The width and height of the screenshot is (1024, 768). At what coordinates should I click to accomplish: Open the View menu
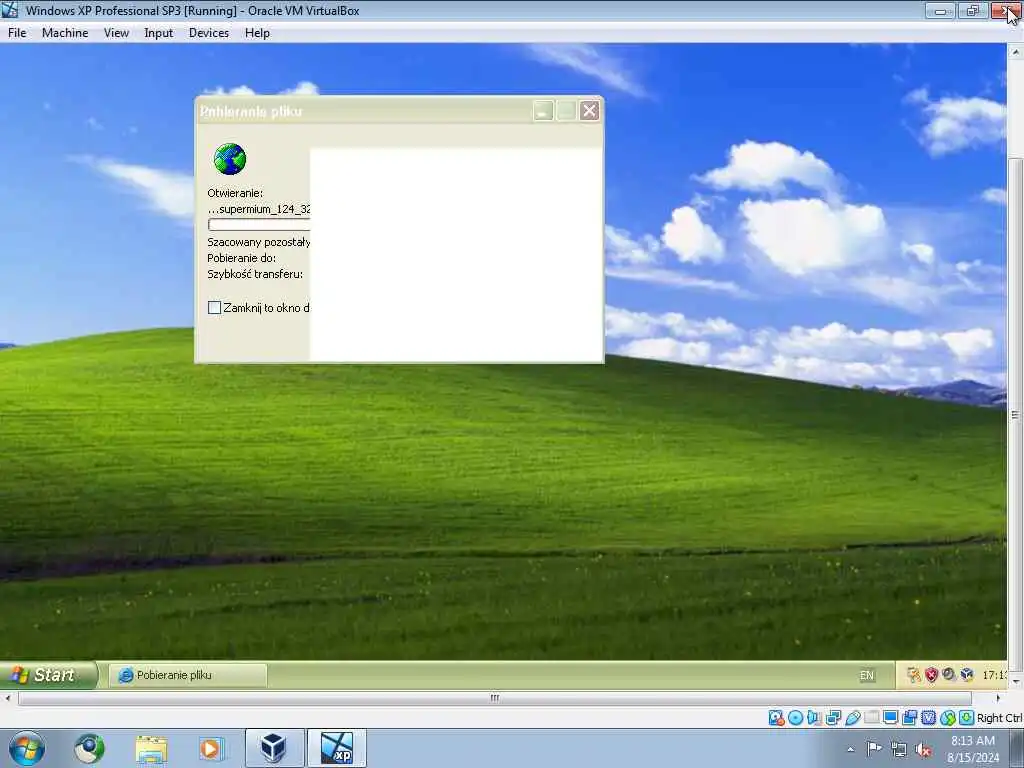click(x=116, y=33)
